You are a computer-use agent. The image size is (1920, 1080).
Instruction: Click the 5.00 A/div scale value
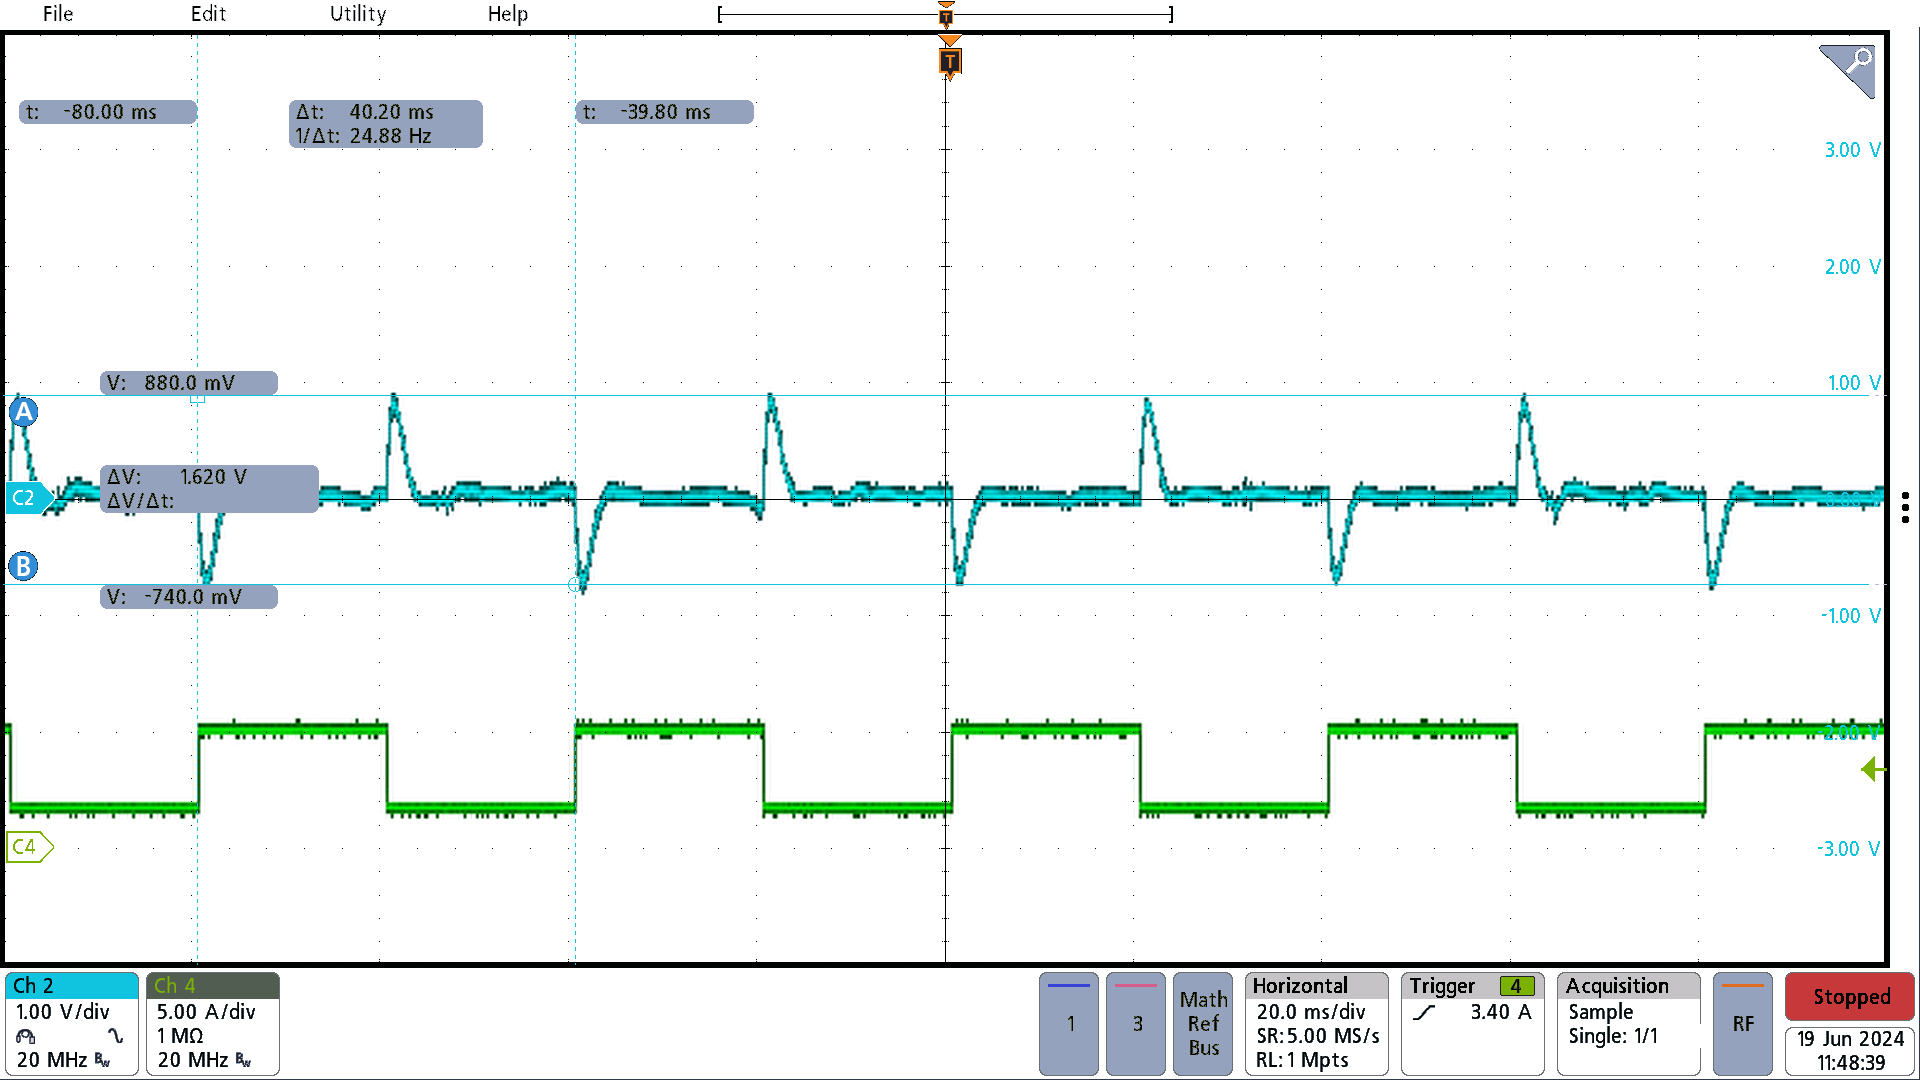(205, 1012)
